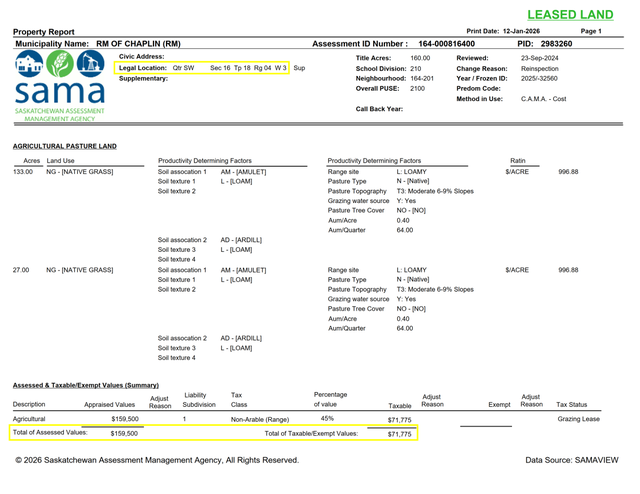Click the Saskatchewan Assessment Management Agency copyright text
640x494 pixels.
(x=157, y=460)
